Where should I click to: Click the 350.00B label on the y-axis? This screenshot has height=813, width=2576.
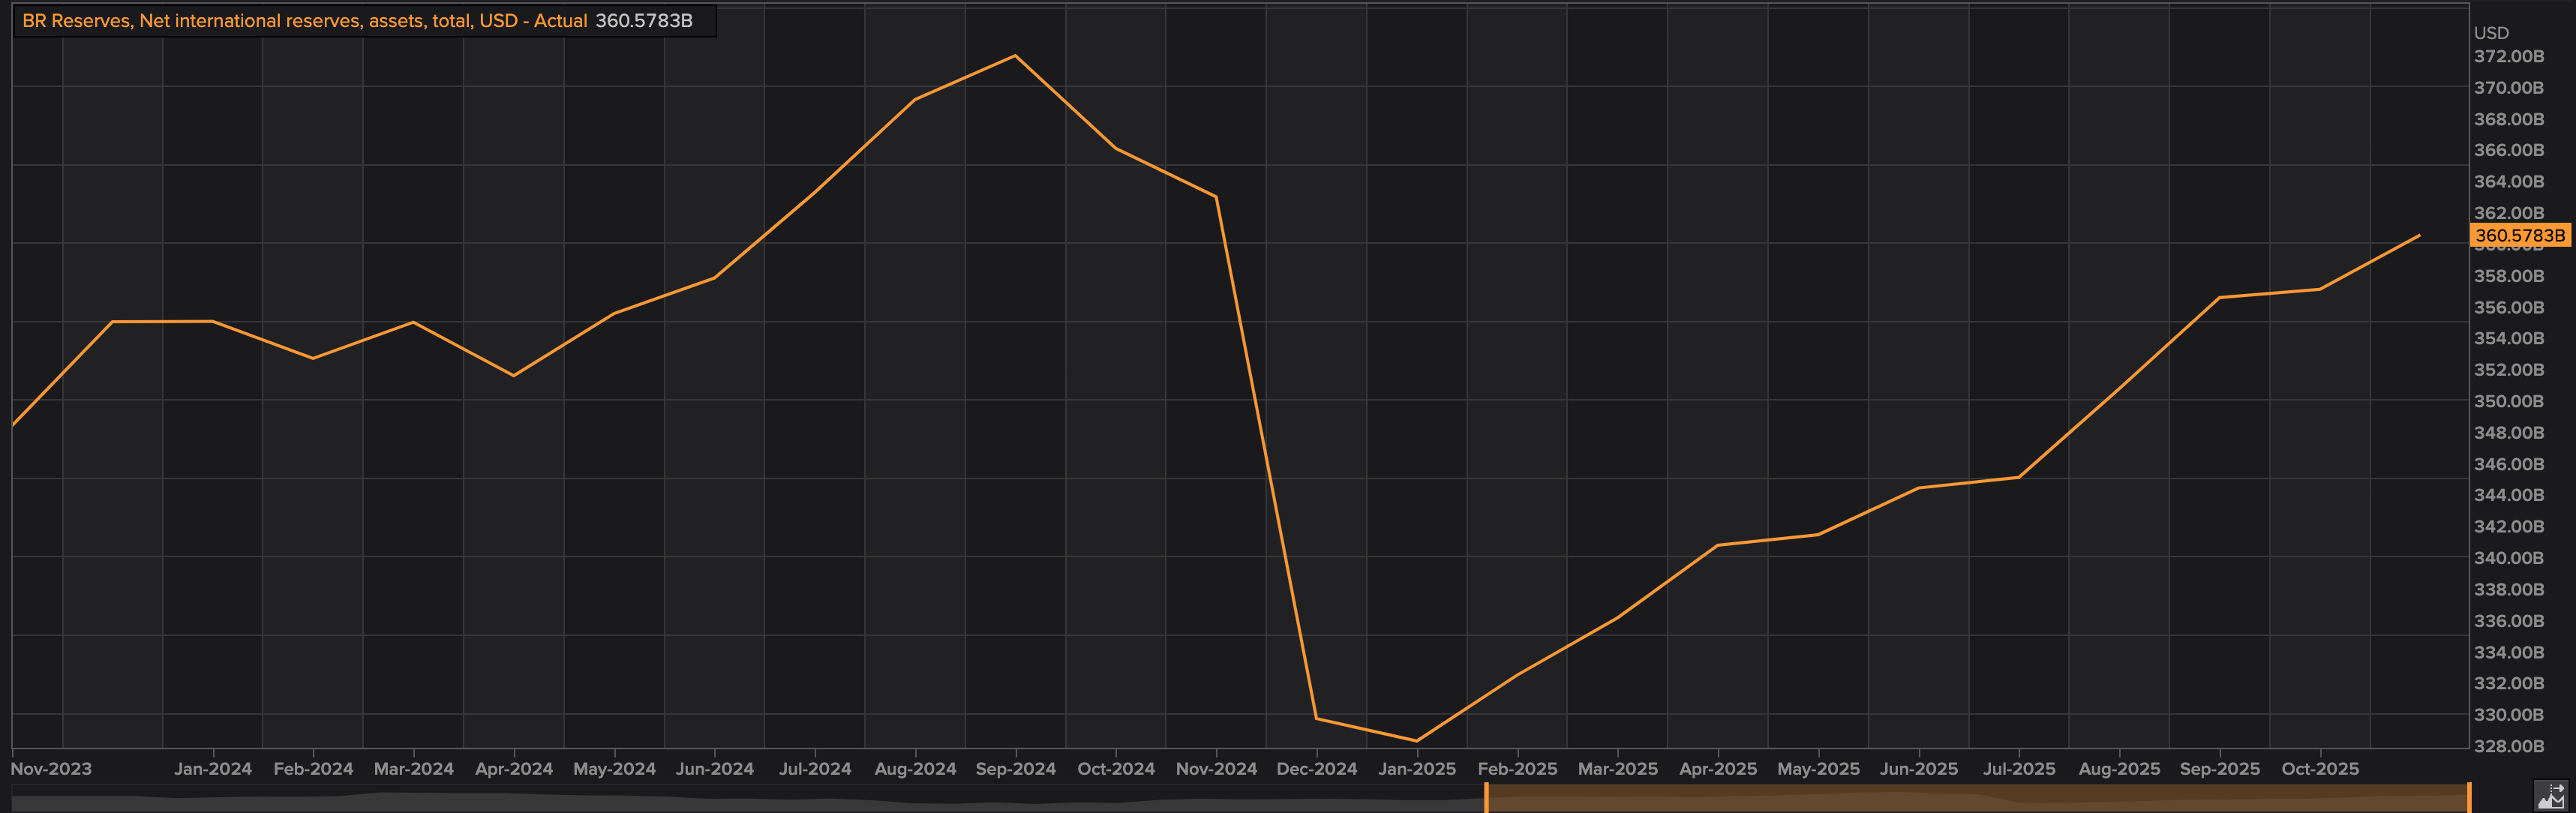coord(2508,401)
